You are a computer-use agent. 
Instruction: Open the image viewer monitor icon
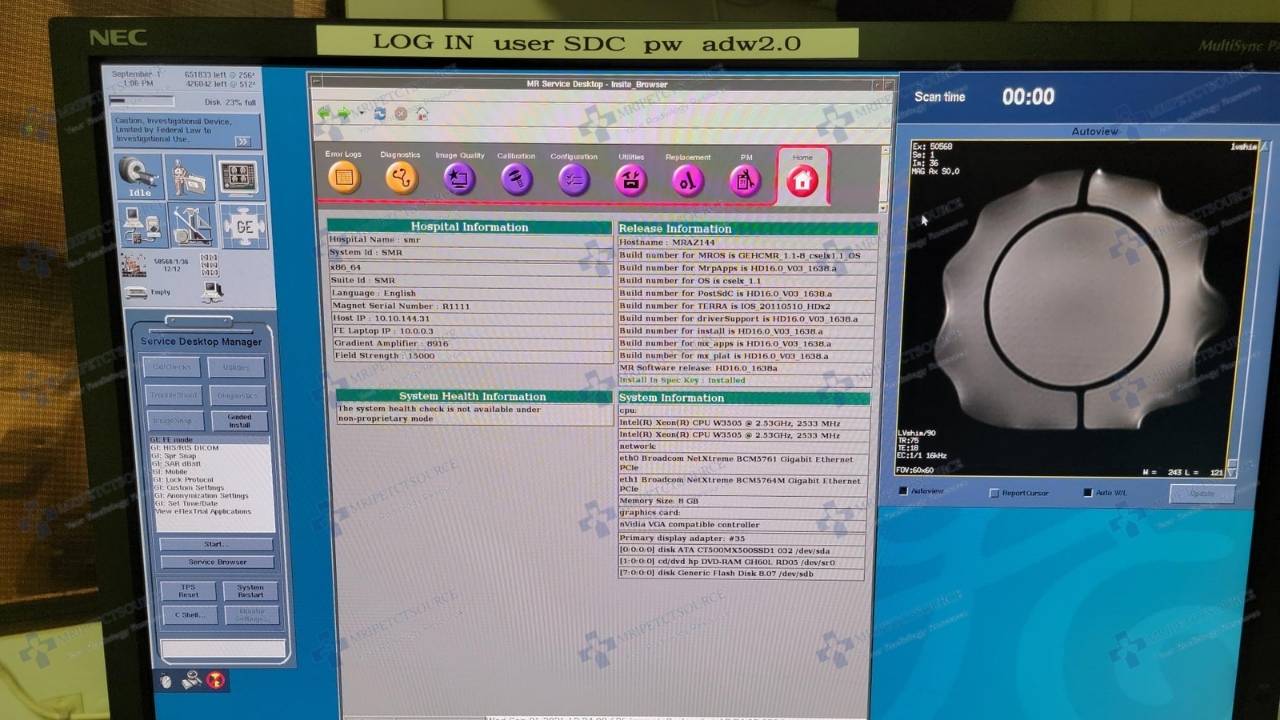(240, 177)
